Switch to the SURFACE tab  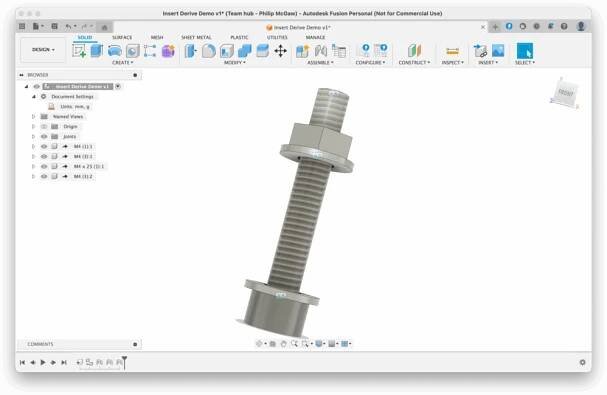pyautogui.click(x=122, y=38)
